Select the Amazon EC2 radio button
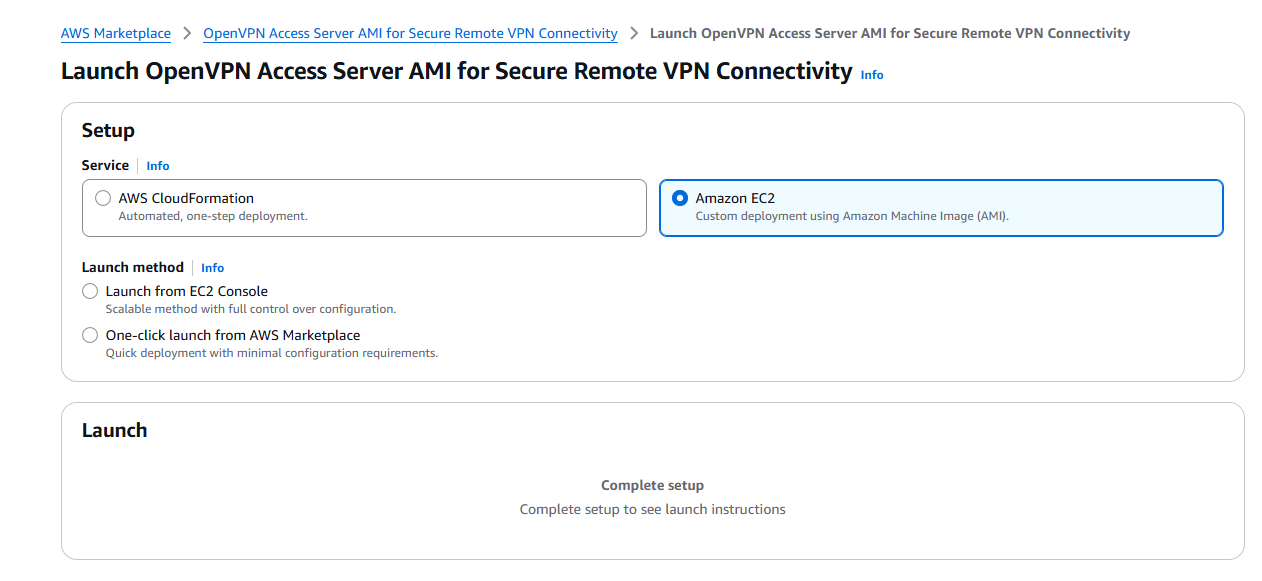The width and height of the screenshot is (1262, 581). coord(680,198)
